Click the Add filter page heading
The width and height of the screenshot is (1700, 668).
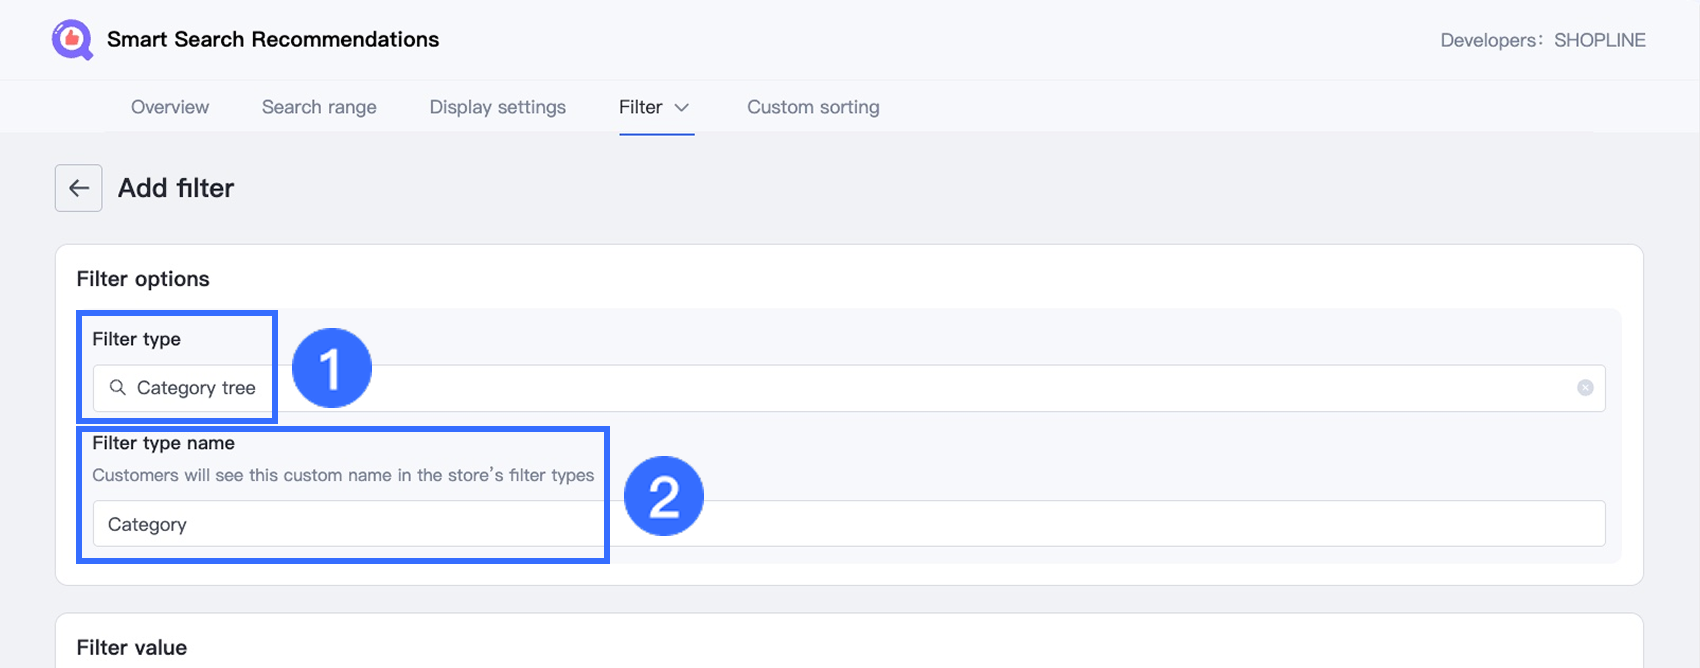176,188
